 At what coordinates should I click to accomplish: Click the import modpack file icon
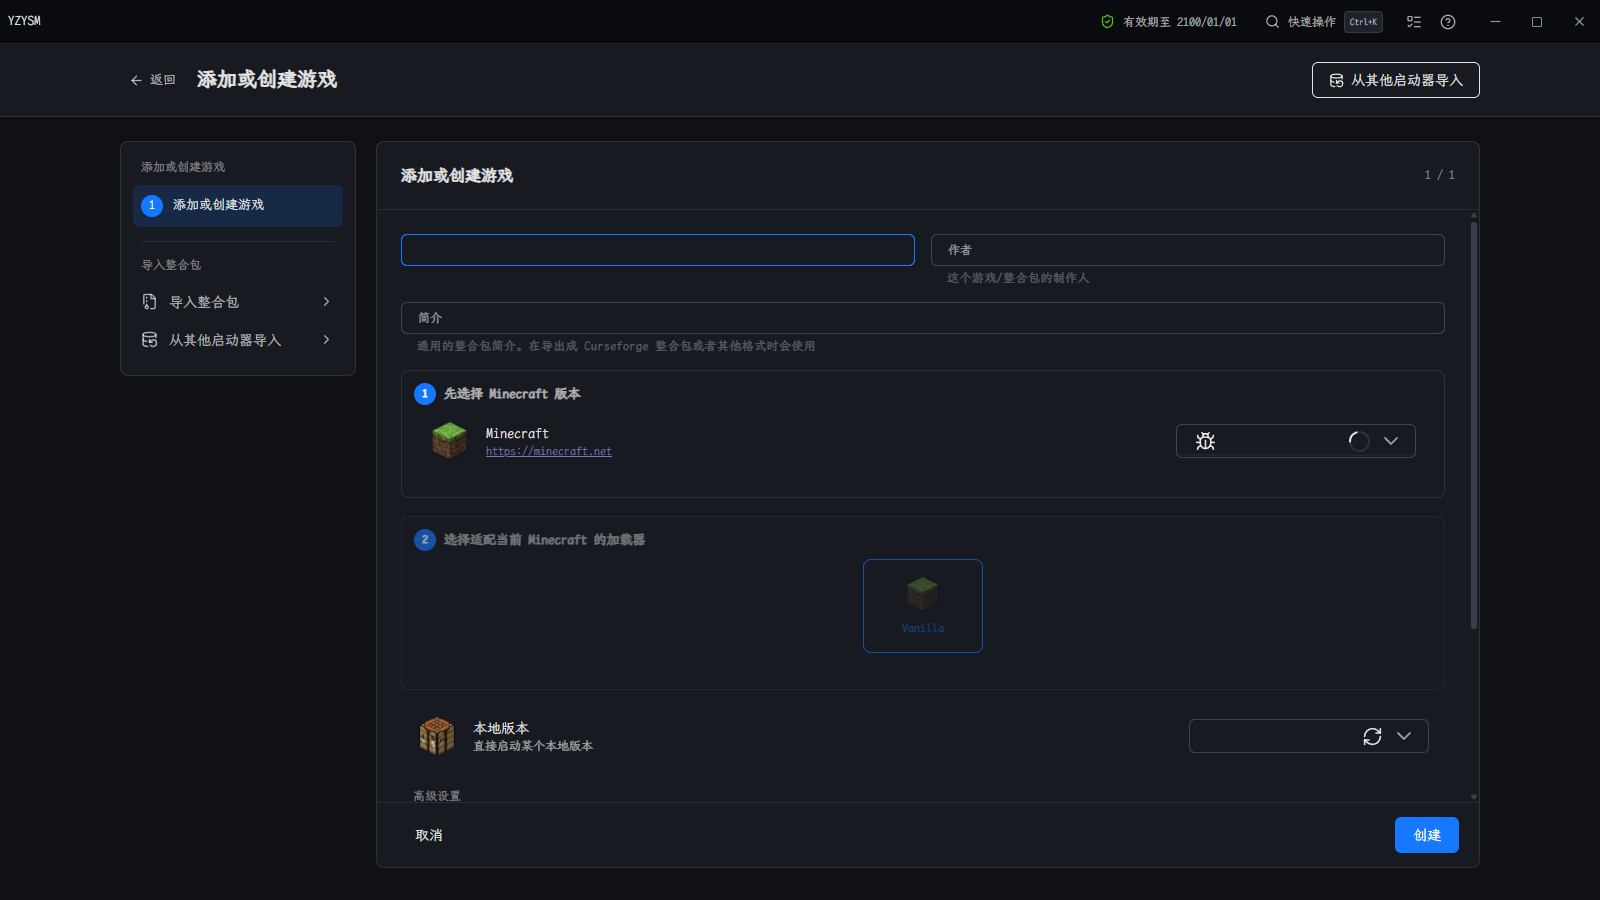coord(150,302)
